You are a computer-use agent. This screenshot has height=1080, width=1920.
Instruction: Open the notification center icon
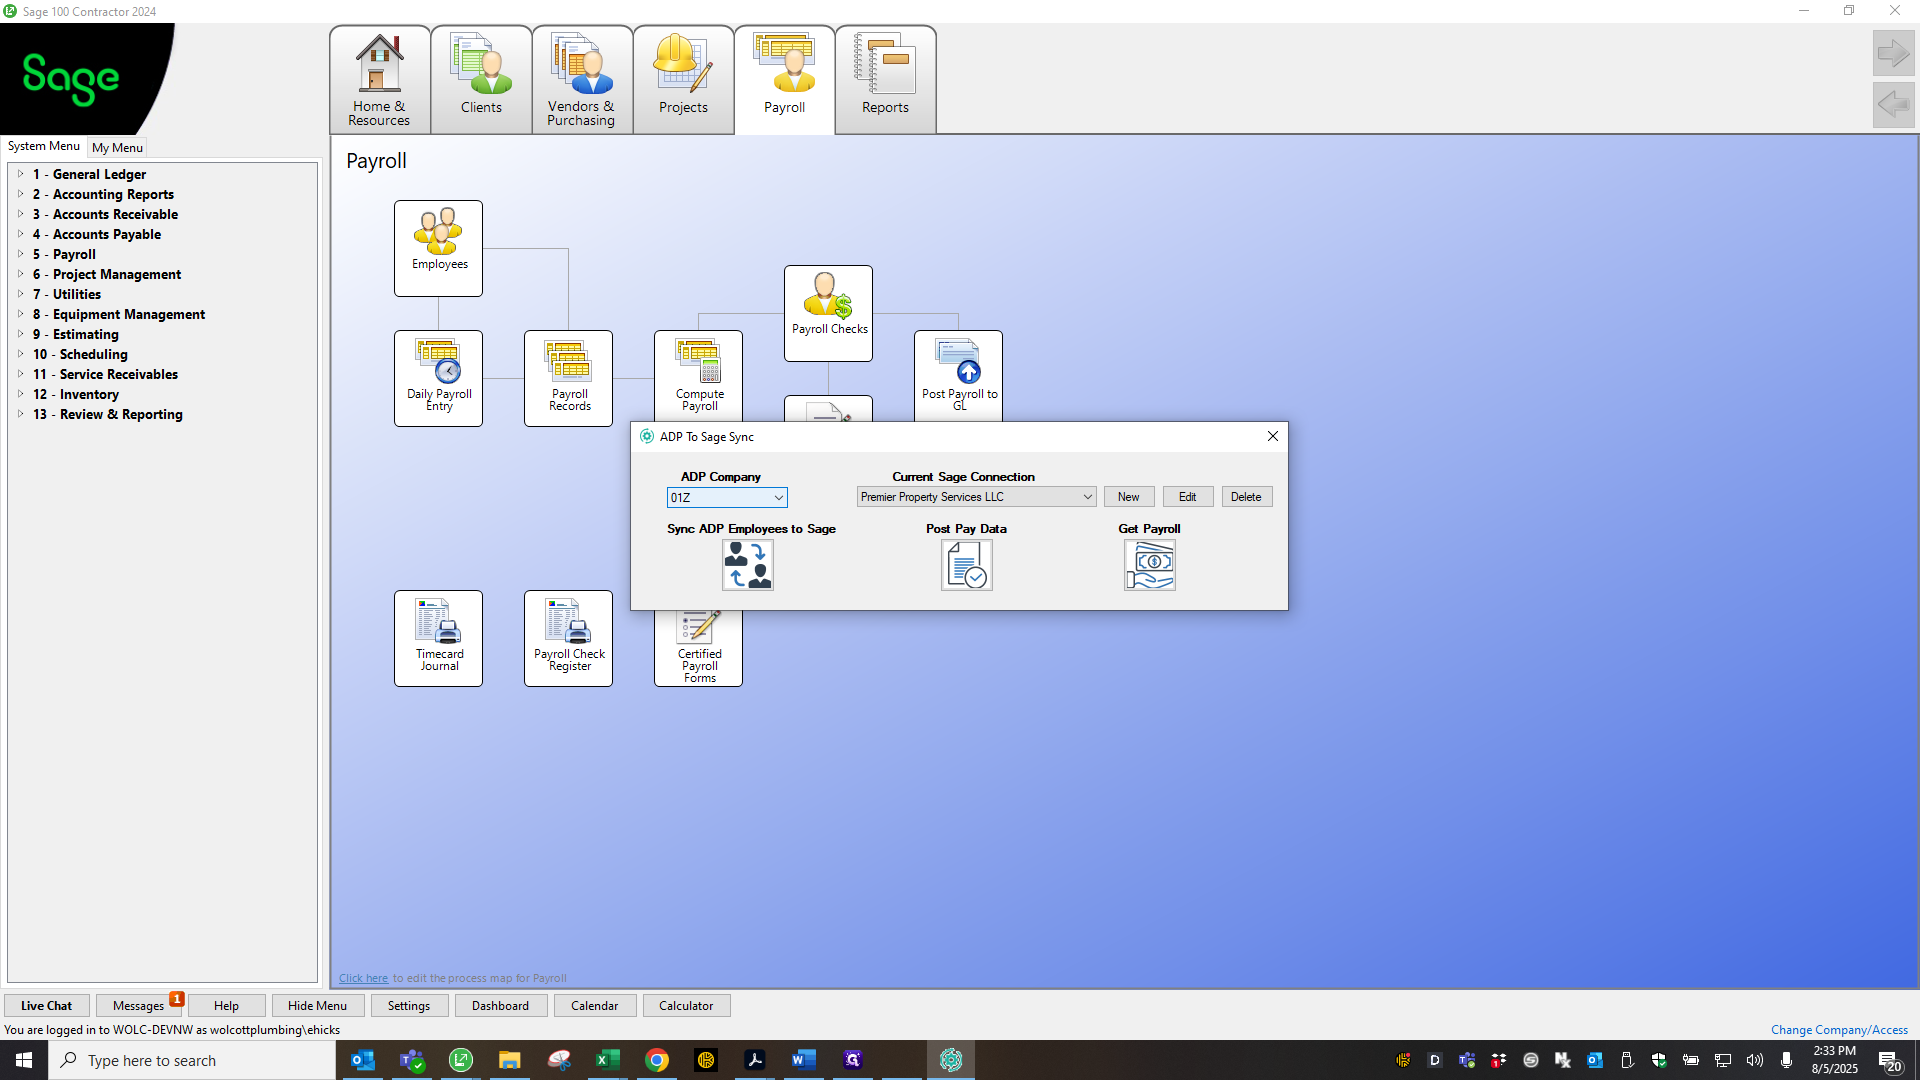click(x=1889, y=1060)
